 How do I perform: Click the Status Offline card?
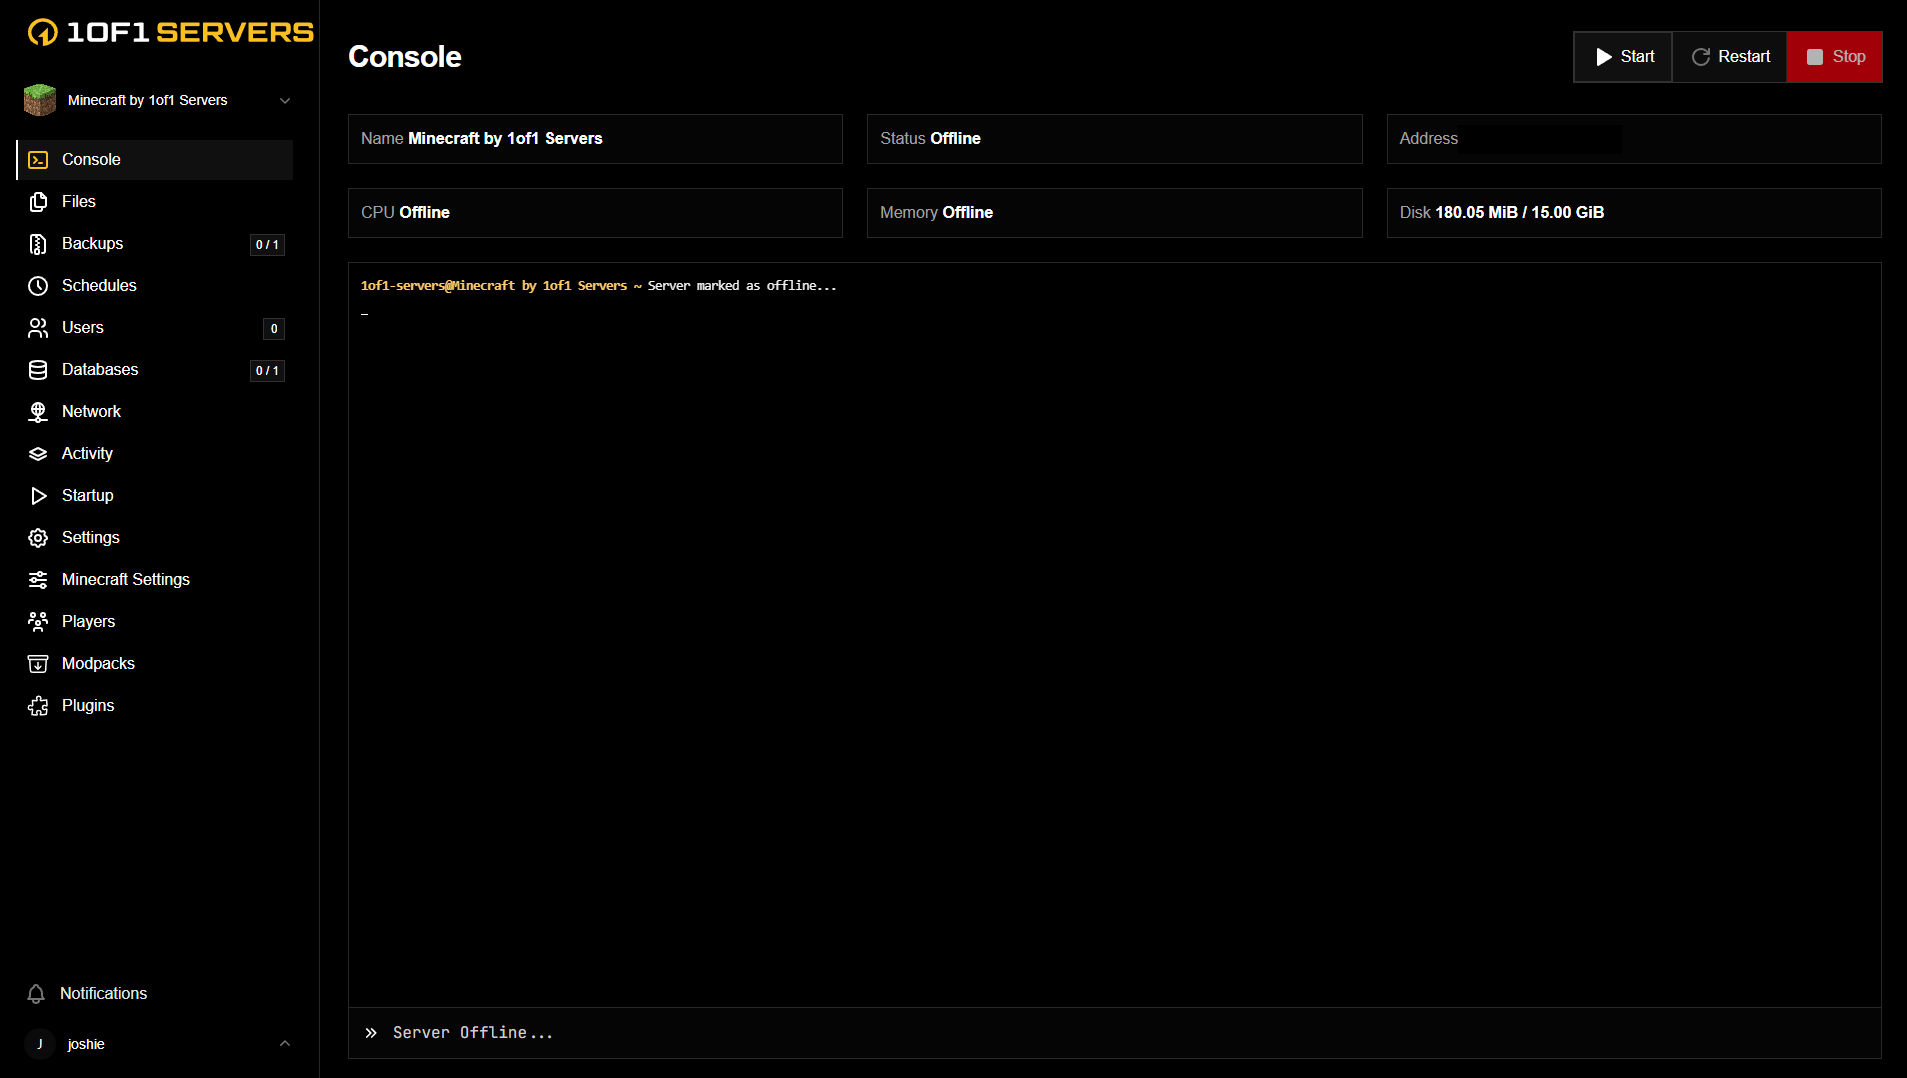coord(1114,139)
